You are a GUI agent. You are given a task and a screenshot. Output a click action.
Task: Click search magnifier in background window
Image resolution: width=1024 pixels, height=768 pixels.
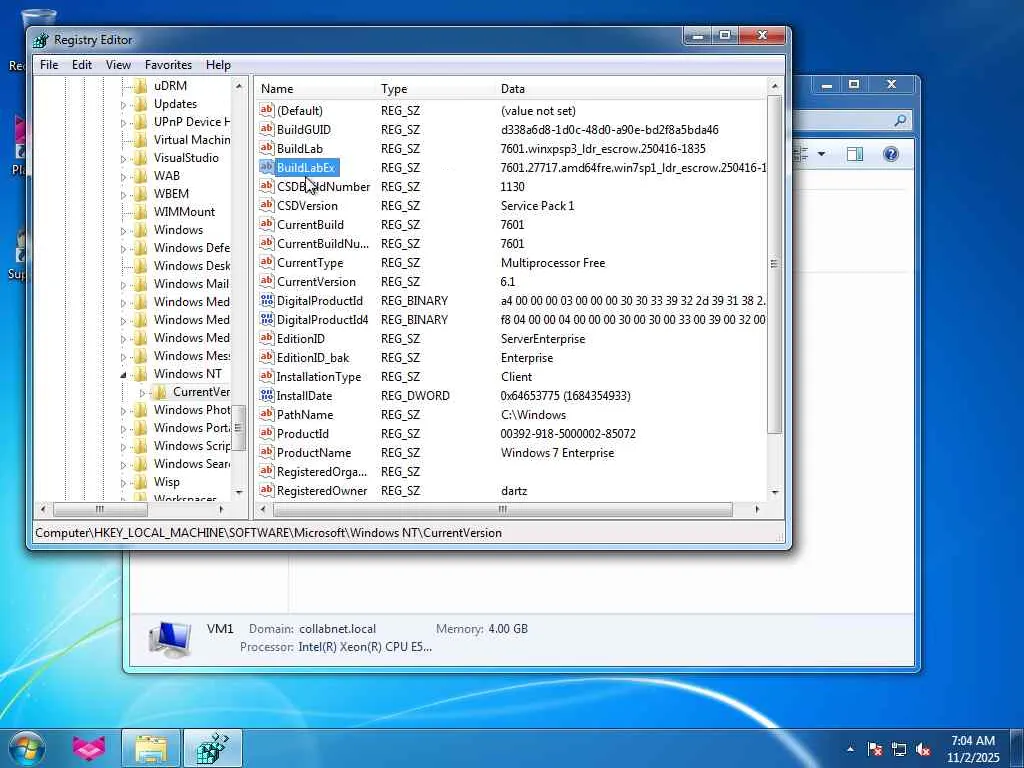coord(900,120)
